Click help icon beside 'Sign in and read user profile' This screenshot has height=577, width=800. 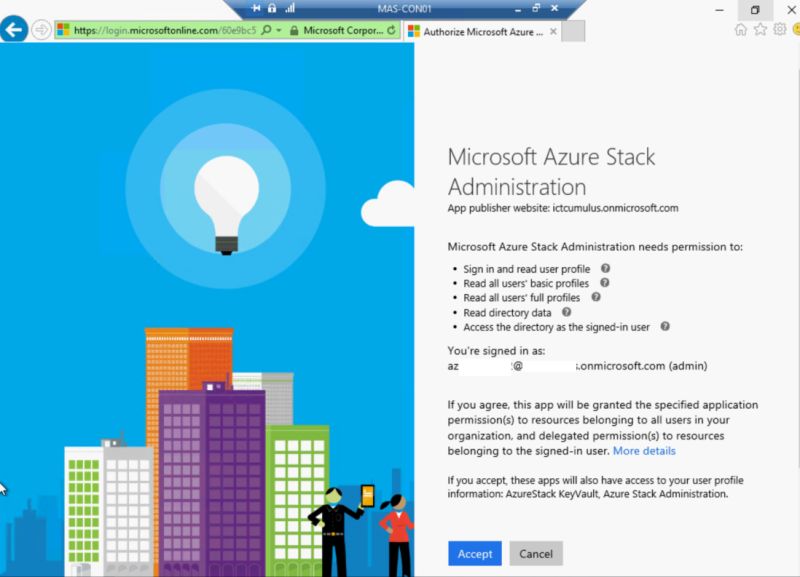click(x=604, y=268)
